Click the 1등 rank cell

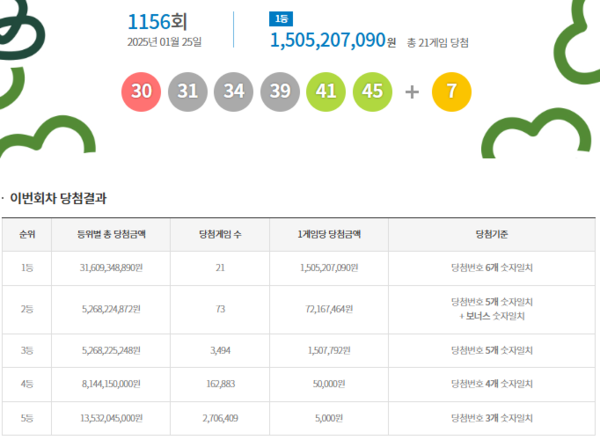click(x=27, y=268)
